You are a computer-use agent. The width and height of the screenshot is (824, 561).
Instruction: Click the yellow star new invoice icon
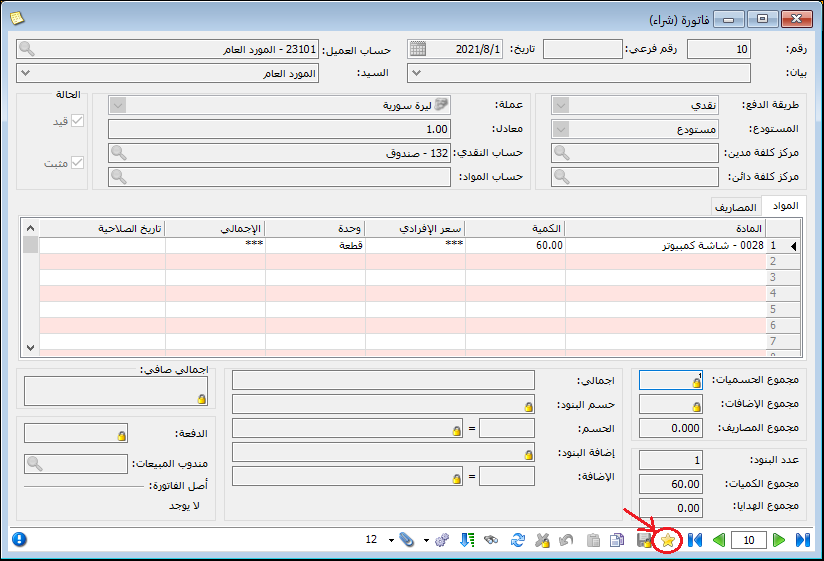(x=667, y=540)
